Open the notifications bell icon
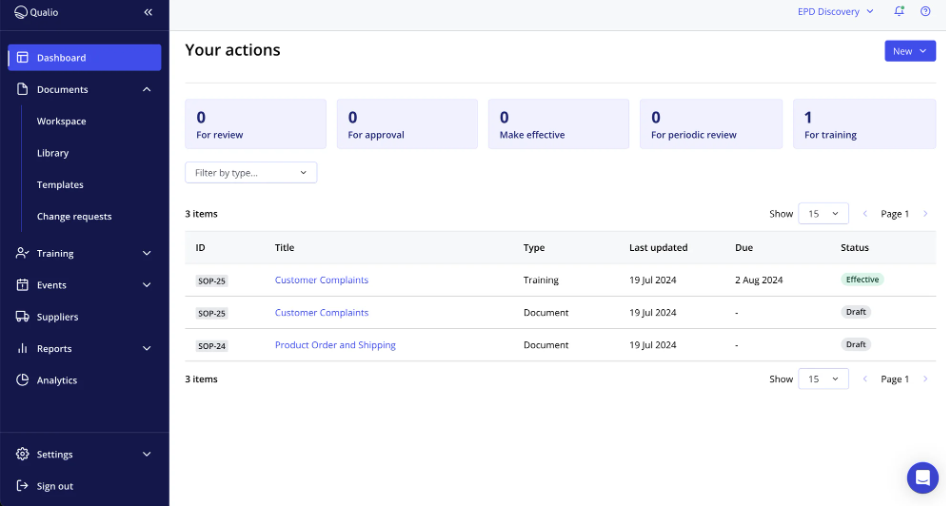Screen dimensions: 946x506 [x=899, y=12]
